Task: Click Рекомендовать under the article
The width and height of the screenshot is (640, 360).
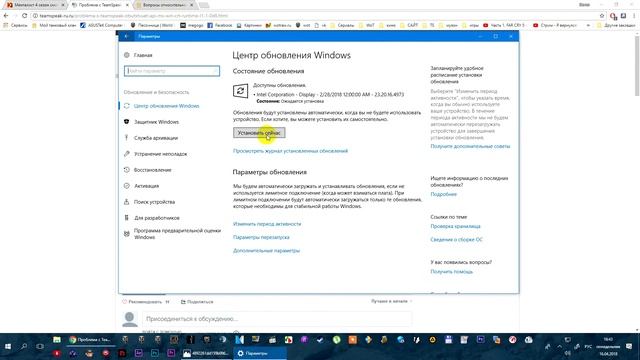Action: tap(142, 302)
